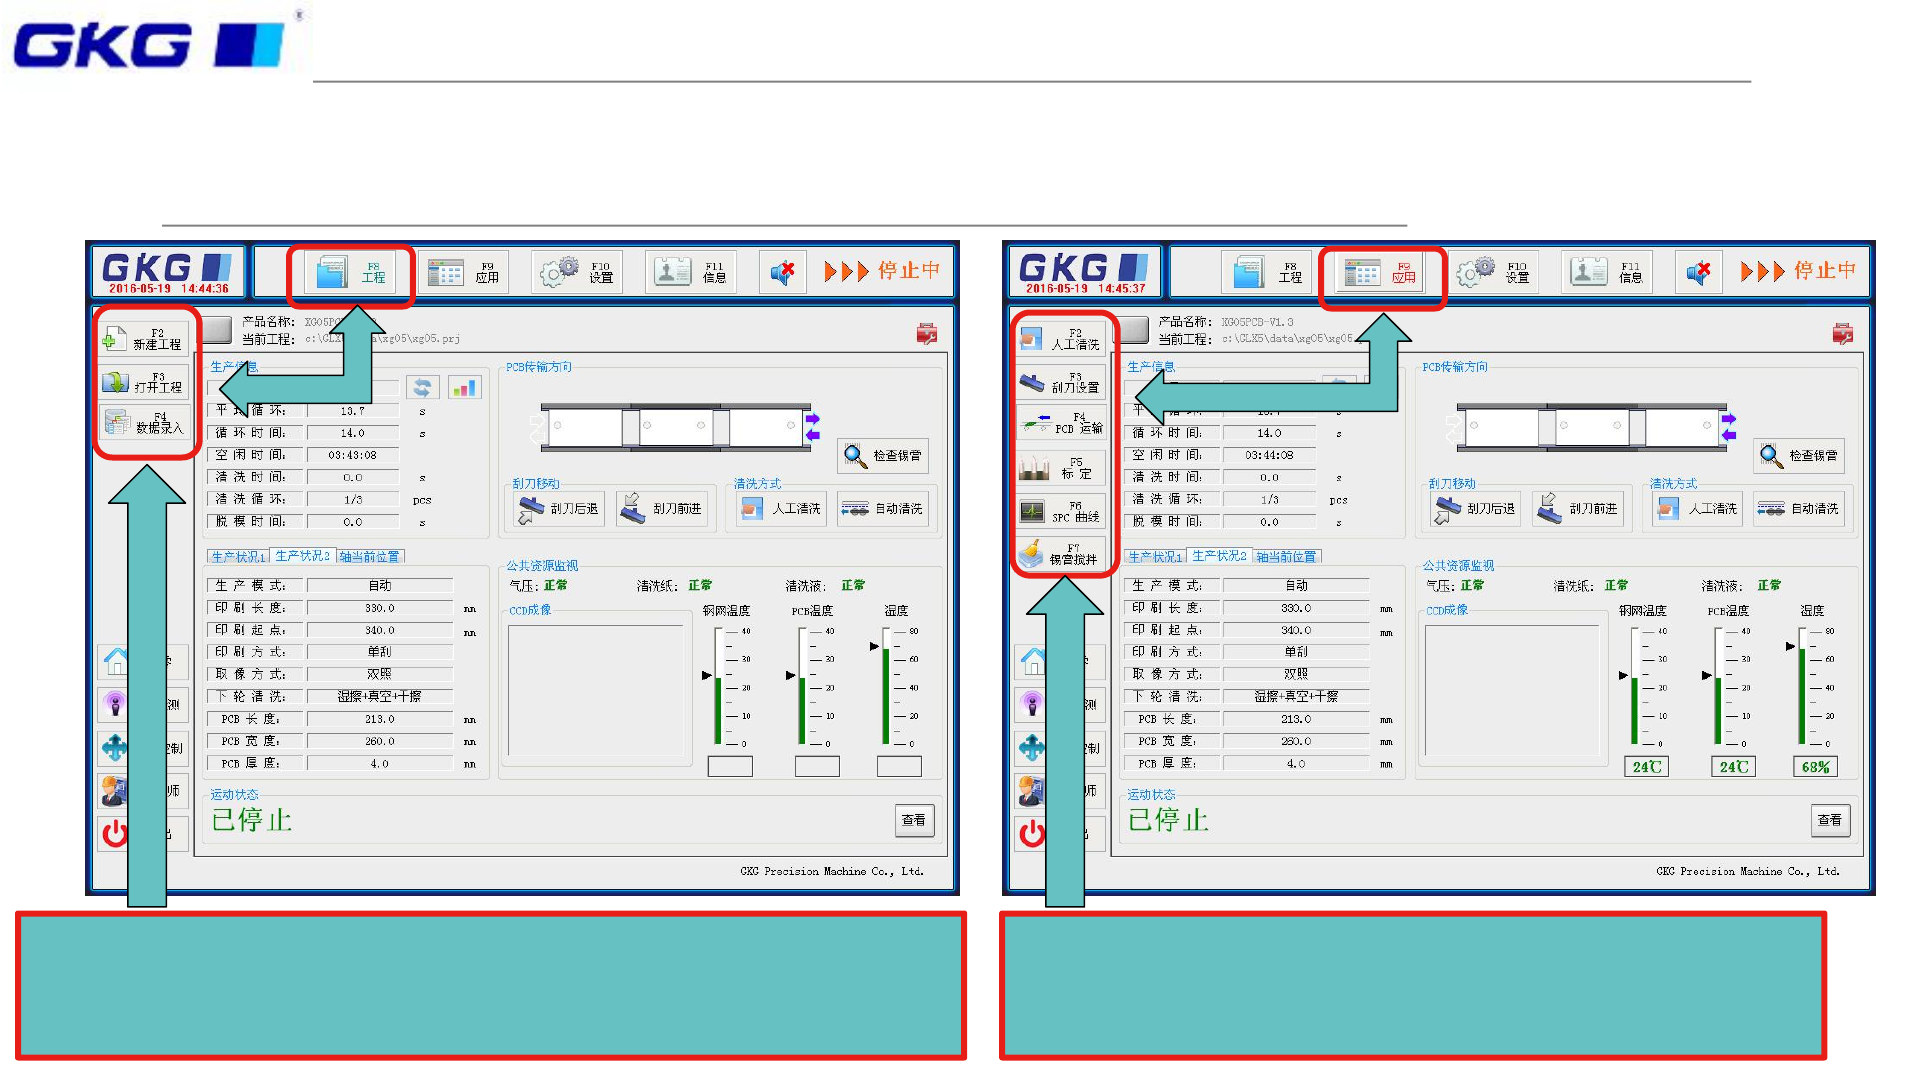Click refresh arrows icon in 生产信息 panel
The height and width of the screenshot is (1080, 1920).
[x=423, y=388]
